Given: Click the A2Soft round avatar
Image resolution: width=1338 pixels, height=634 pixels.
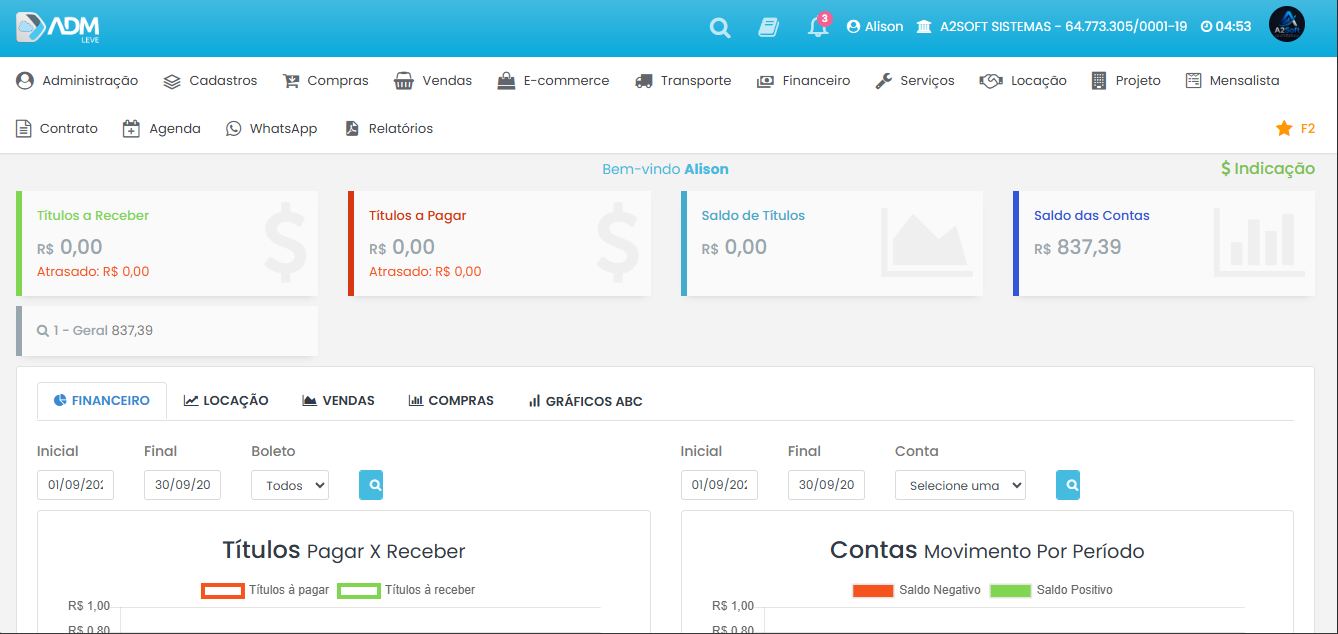Looking at the screenshot, I should pos(1287,25).
